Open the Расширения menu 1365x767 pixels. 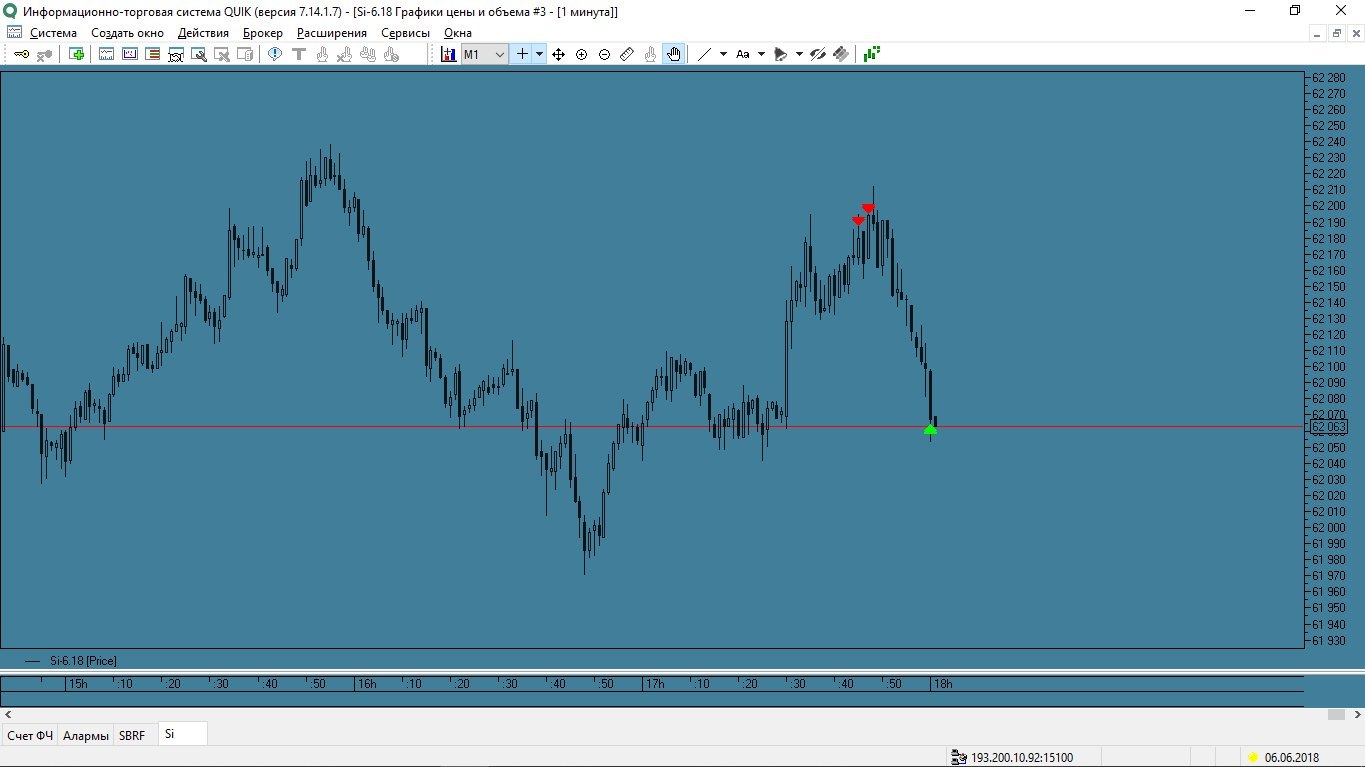tap(332, 33)
